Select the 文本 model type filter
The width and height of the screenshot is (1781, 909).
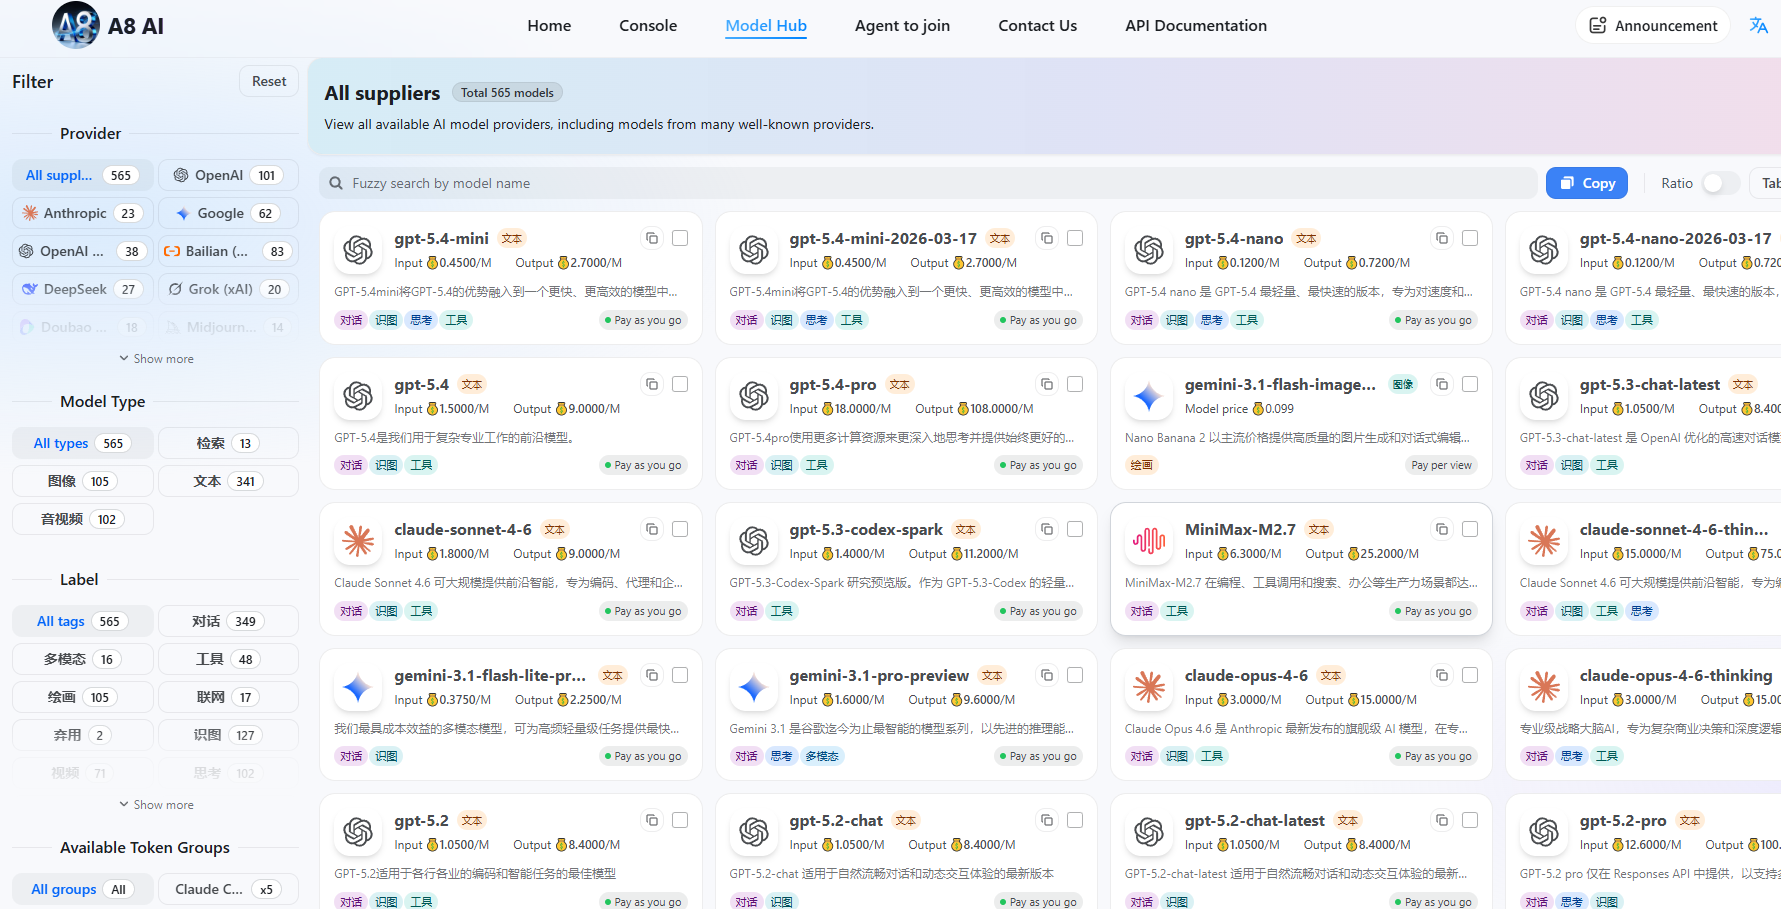point(229,481)
